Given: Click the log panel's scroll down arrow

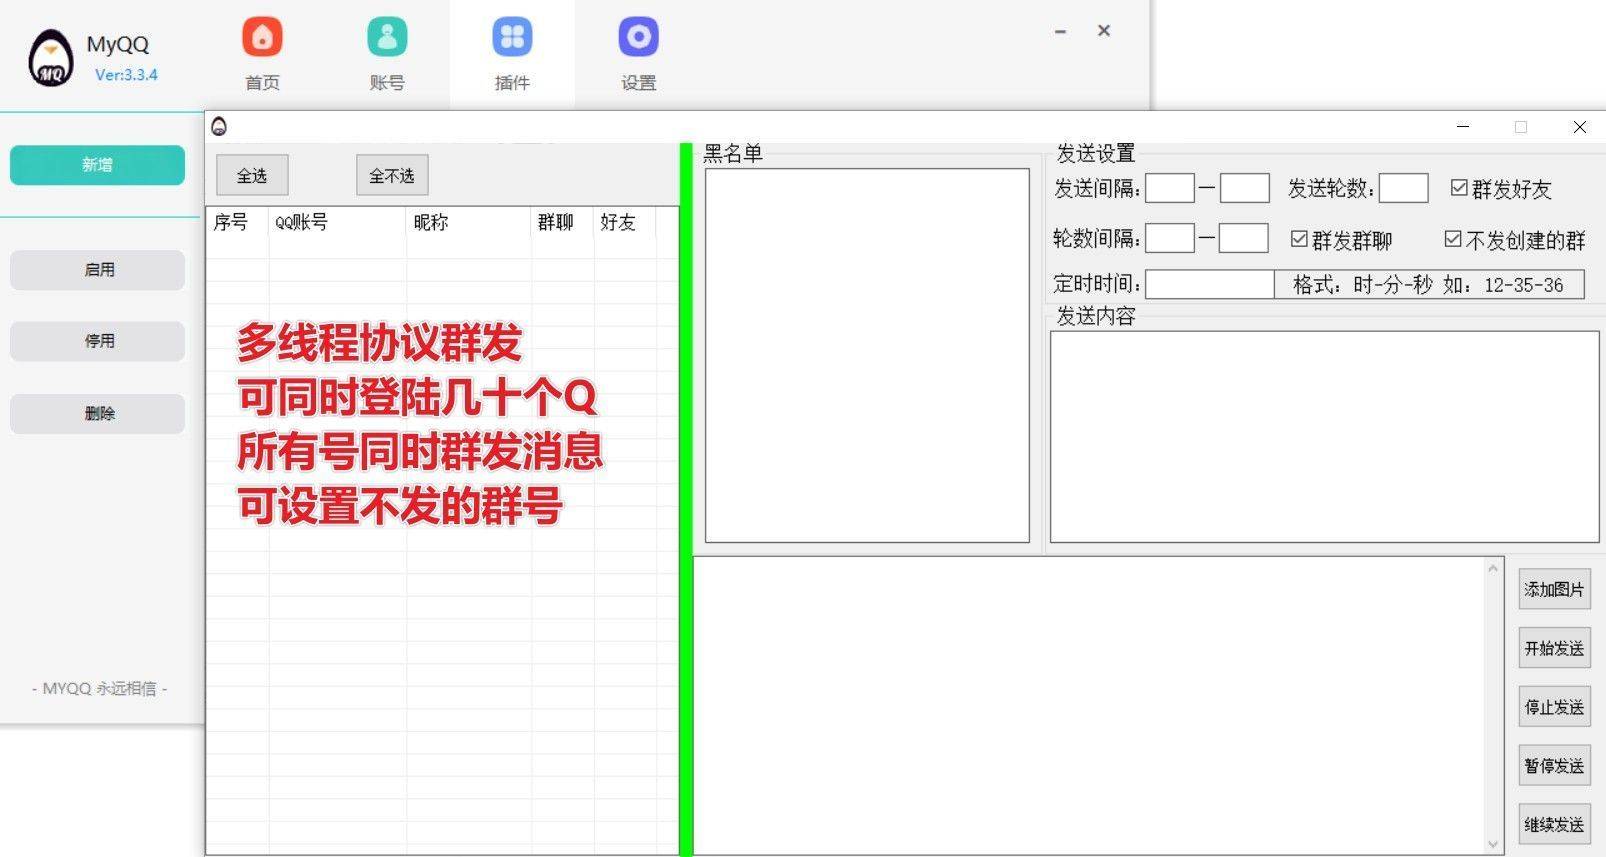Looking at the screenshot, I should 1492,844.
